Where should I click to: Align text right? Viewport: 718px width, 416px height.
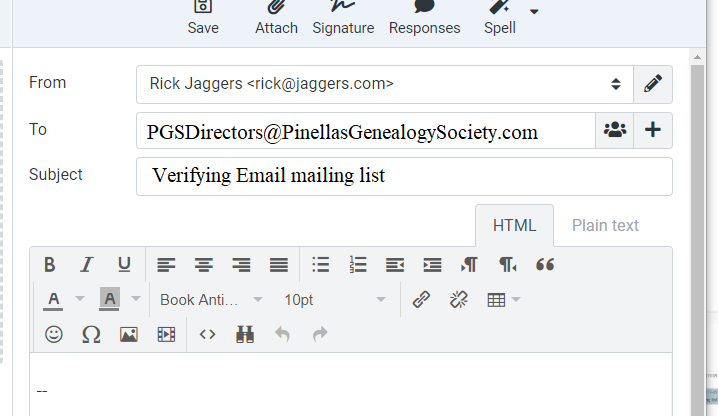(241, 265)
